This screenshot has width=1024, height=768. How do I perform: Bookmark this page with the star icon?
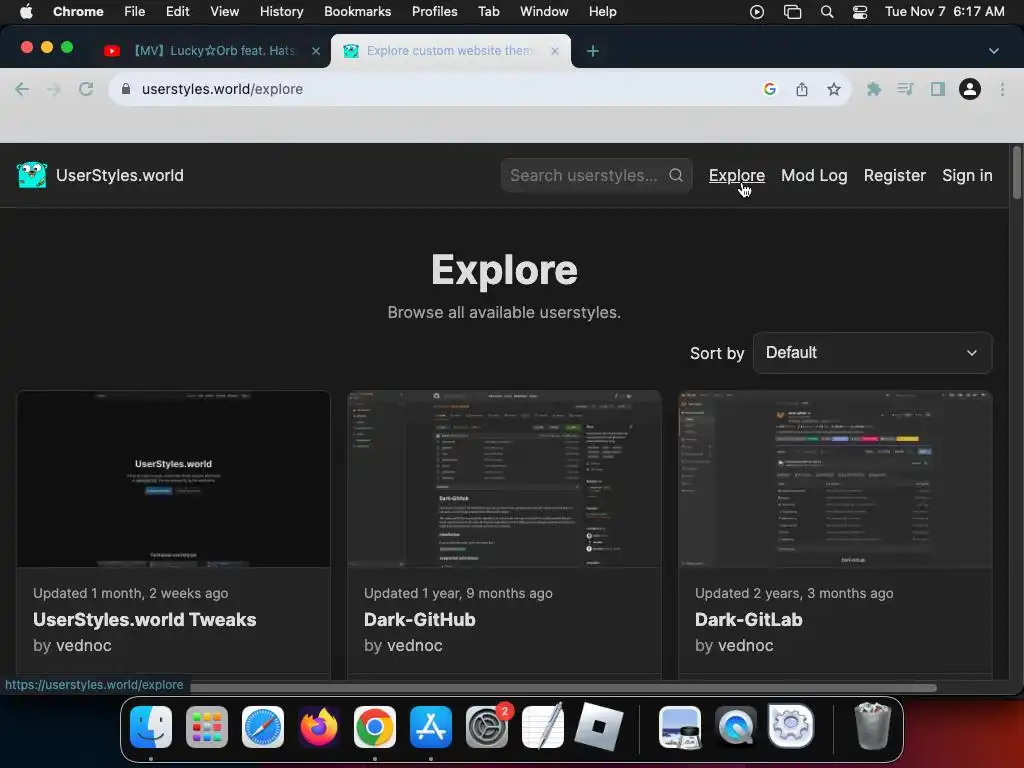coord(834,89)
